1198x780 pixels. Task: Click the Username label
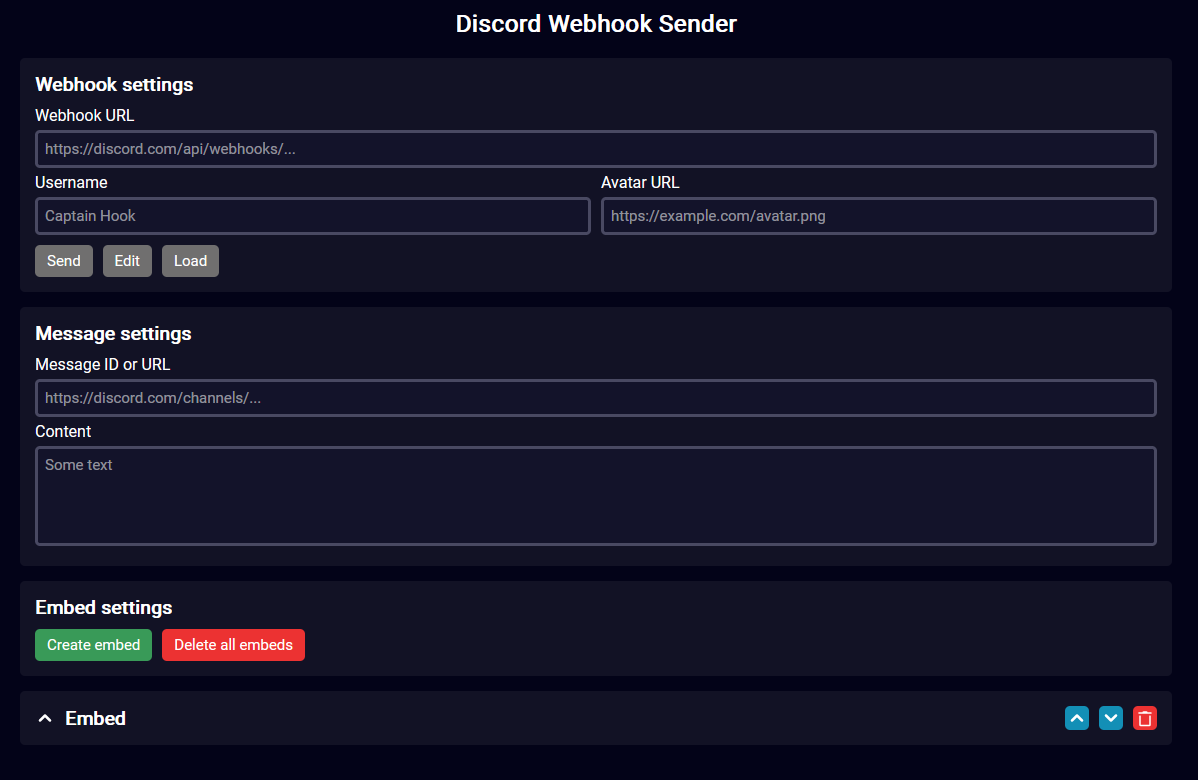click(x=71, y=183)
